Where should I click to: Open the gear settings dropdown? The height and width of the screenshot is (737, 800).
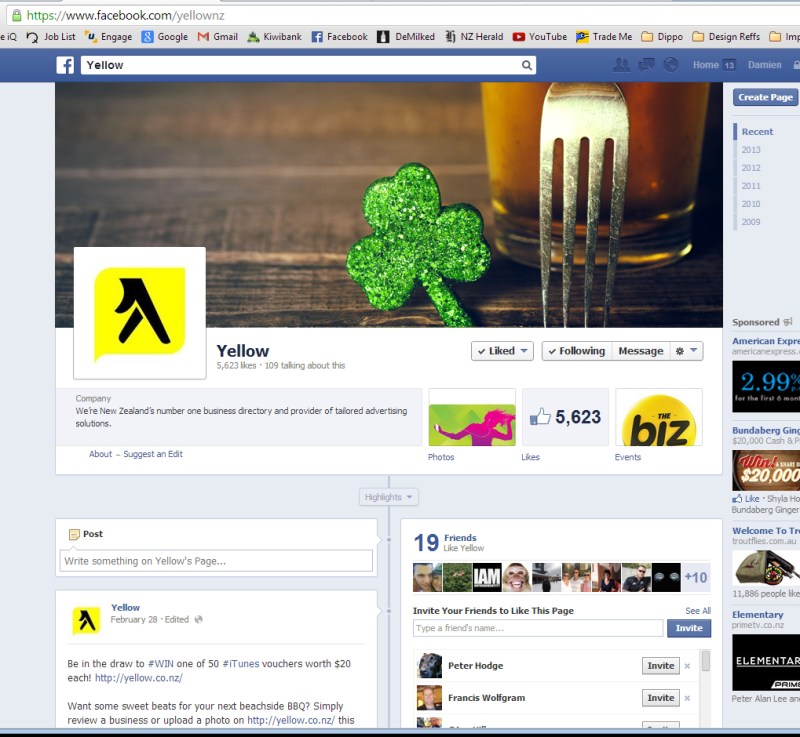[688, 351]
